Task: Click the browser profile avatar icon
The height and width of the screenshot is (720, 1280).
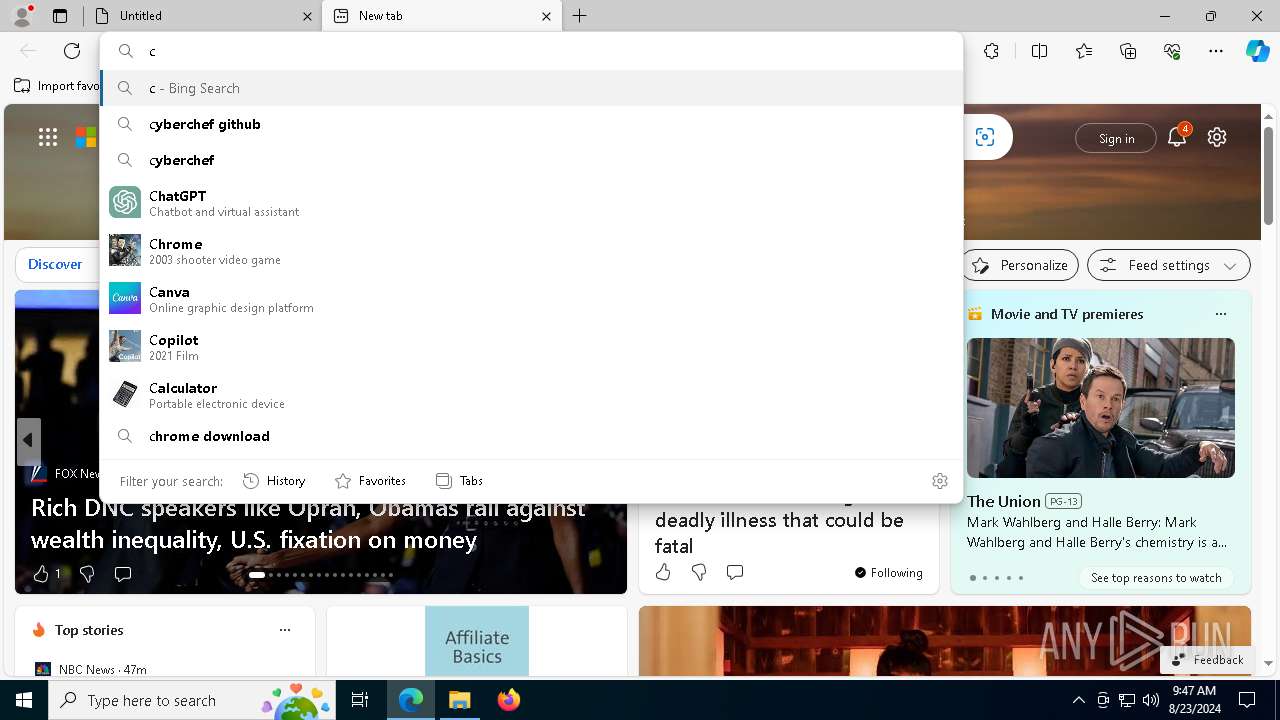Action: [22, 16]
